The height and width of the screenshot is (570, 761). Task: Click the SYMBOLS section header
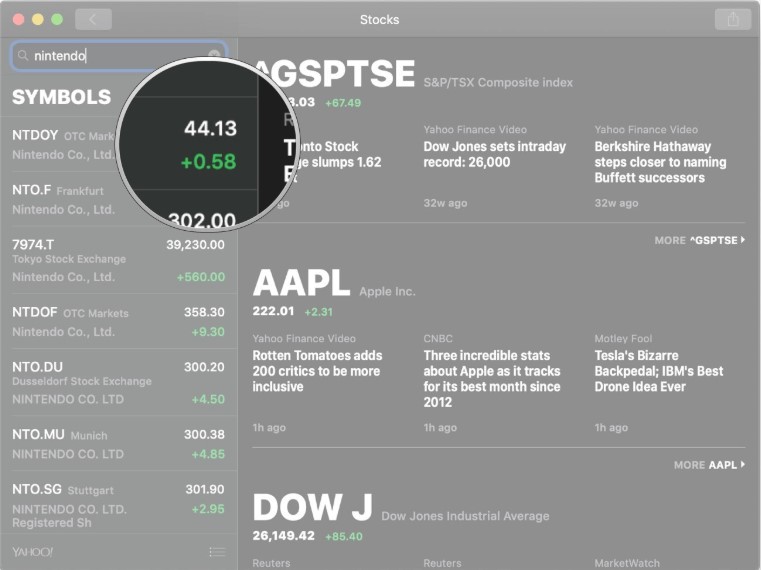click(x=62, y=97)
